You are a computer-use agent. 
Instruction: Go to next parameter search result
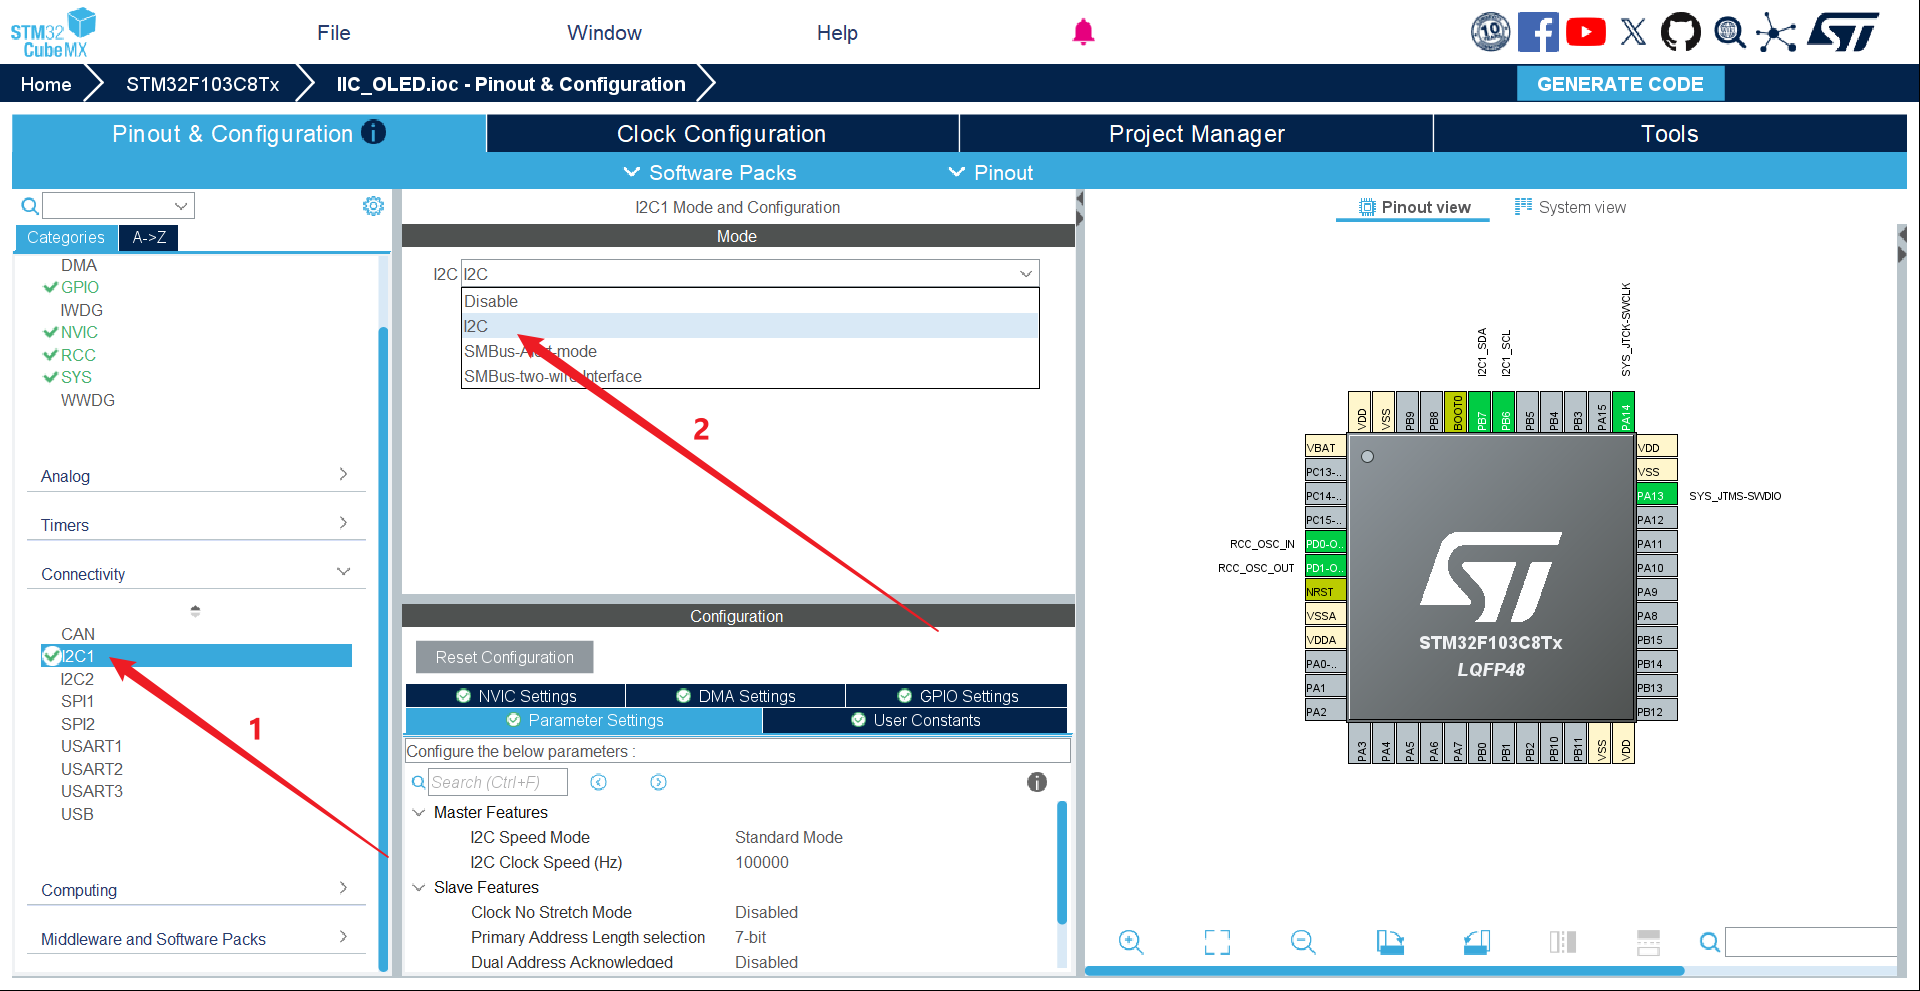[x=658, y=782]
